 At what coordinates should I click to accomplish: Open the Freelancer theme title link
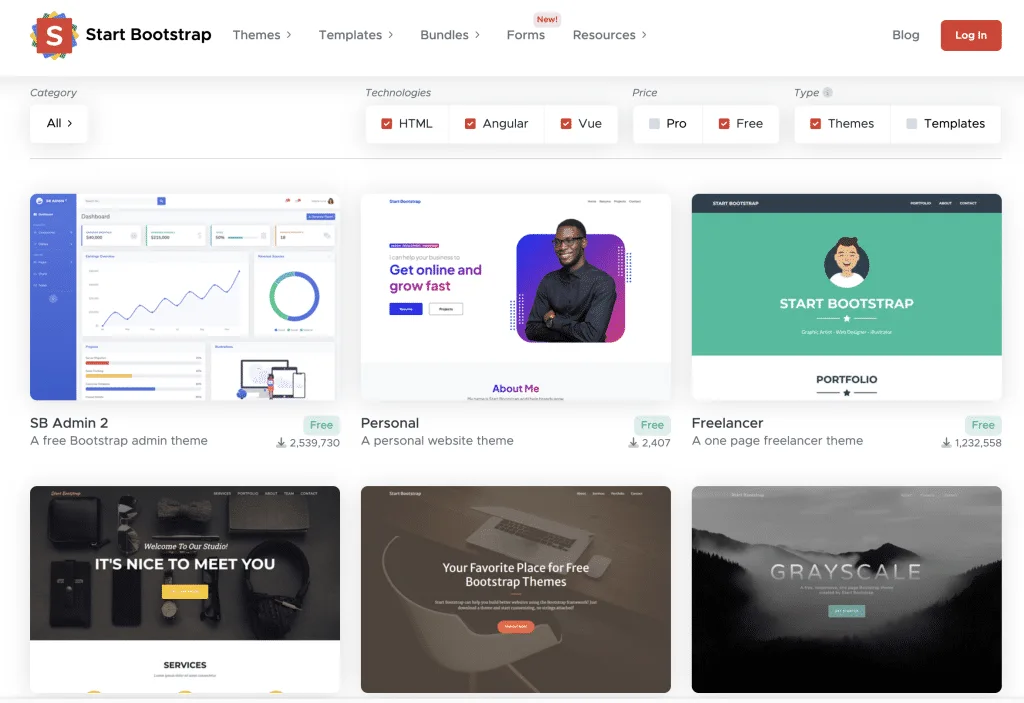[x=727, y=423]
